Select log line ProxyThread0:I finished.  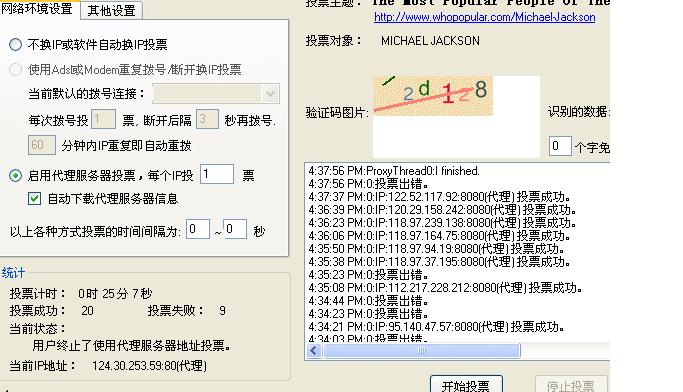pyautogui.click(x=394, y=171)
